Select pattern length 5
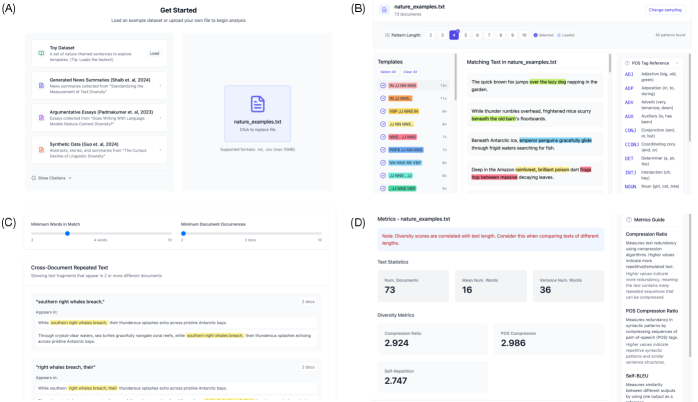The image size is (698, 402). click(x=466, y=35)
